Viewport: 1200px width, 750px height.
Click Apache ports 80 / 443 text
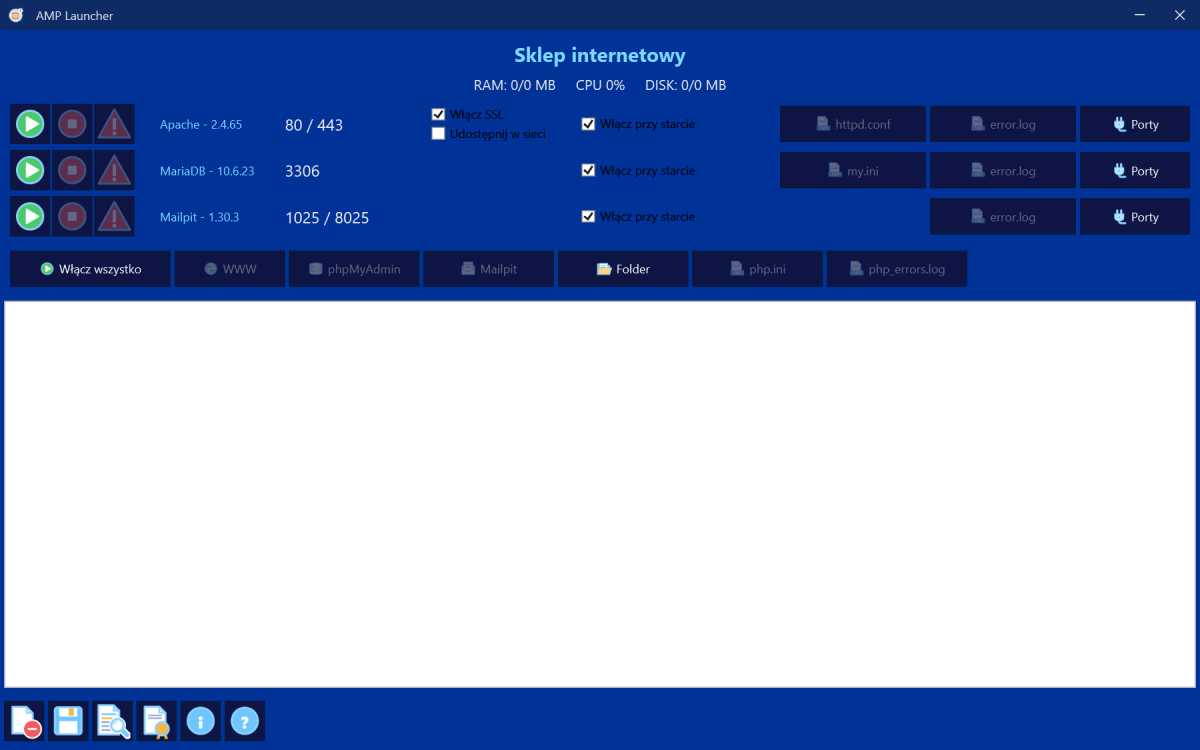point(314,125)
